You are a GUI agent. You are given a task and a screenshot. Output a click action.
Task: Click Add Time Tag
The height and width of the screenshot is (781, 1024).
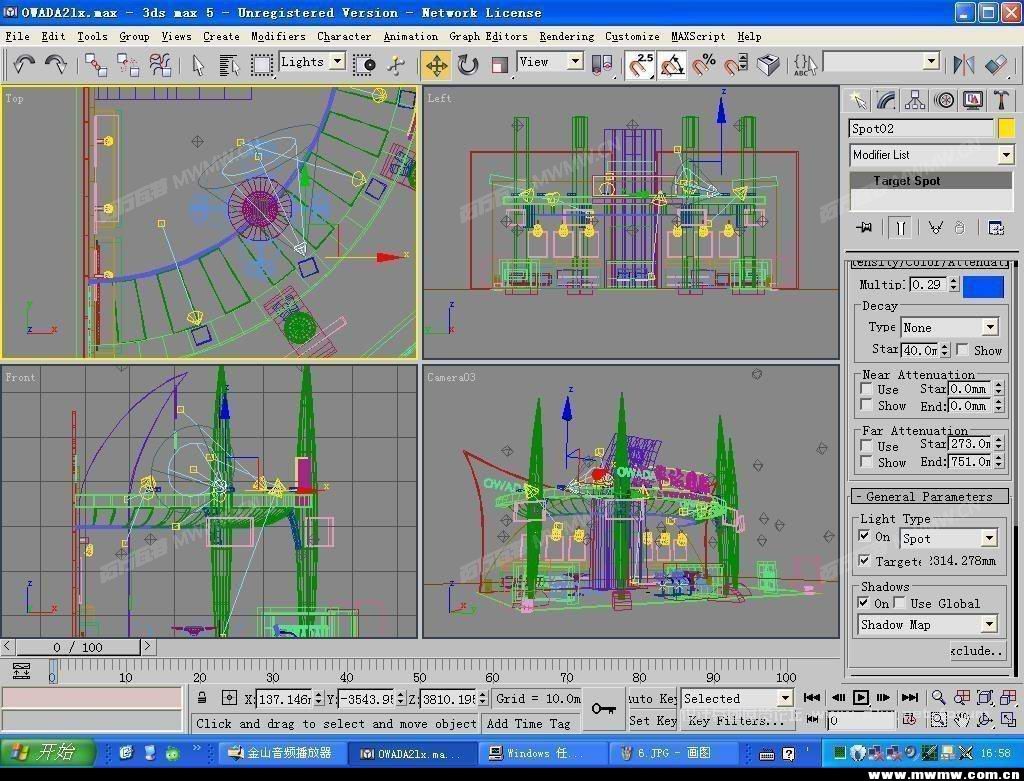[x=528, y=723]
